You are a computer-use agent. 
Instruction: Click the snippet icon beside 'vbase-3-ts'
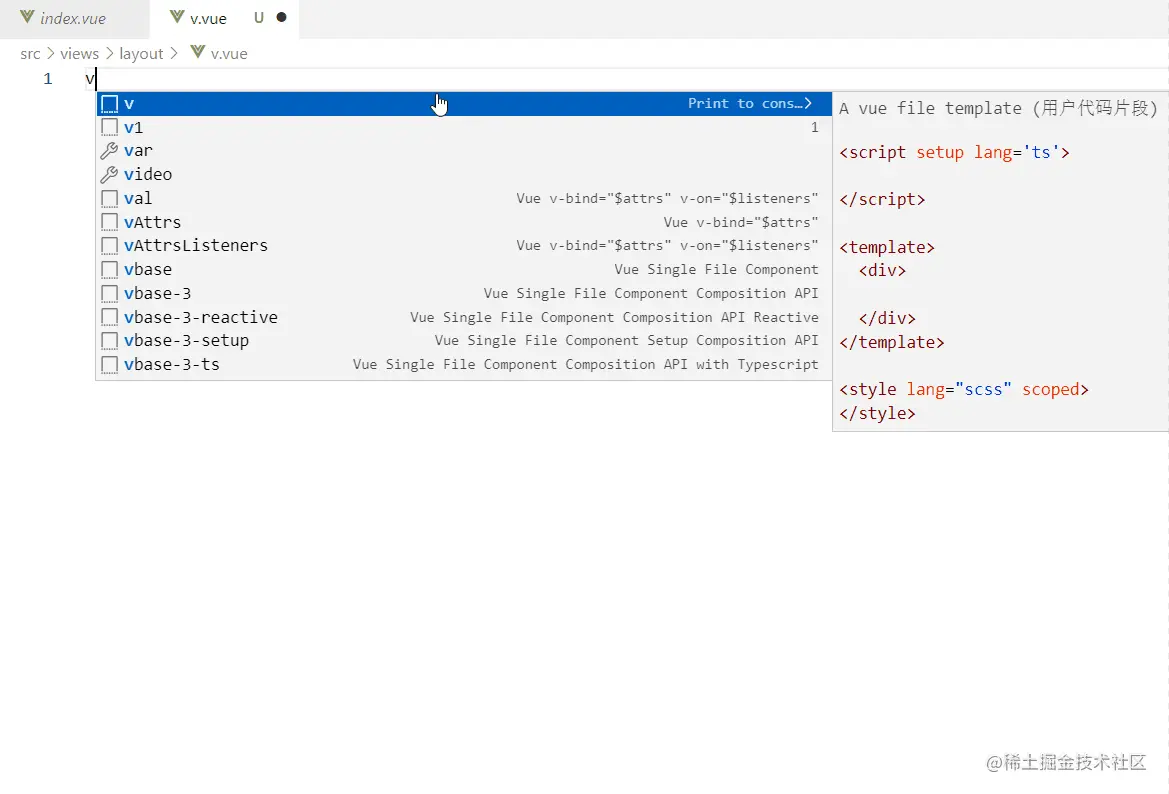[110, 365]
